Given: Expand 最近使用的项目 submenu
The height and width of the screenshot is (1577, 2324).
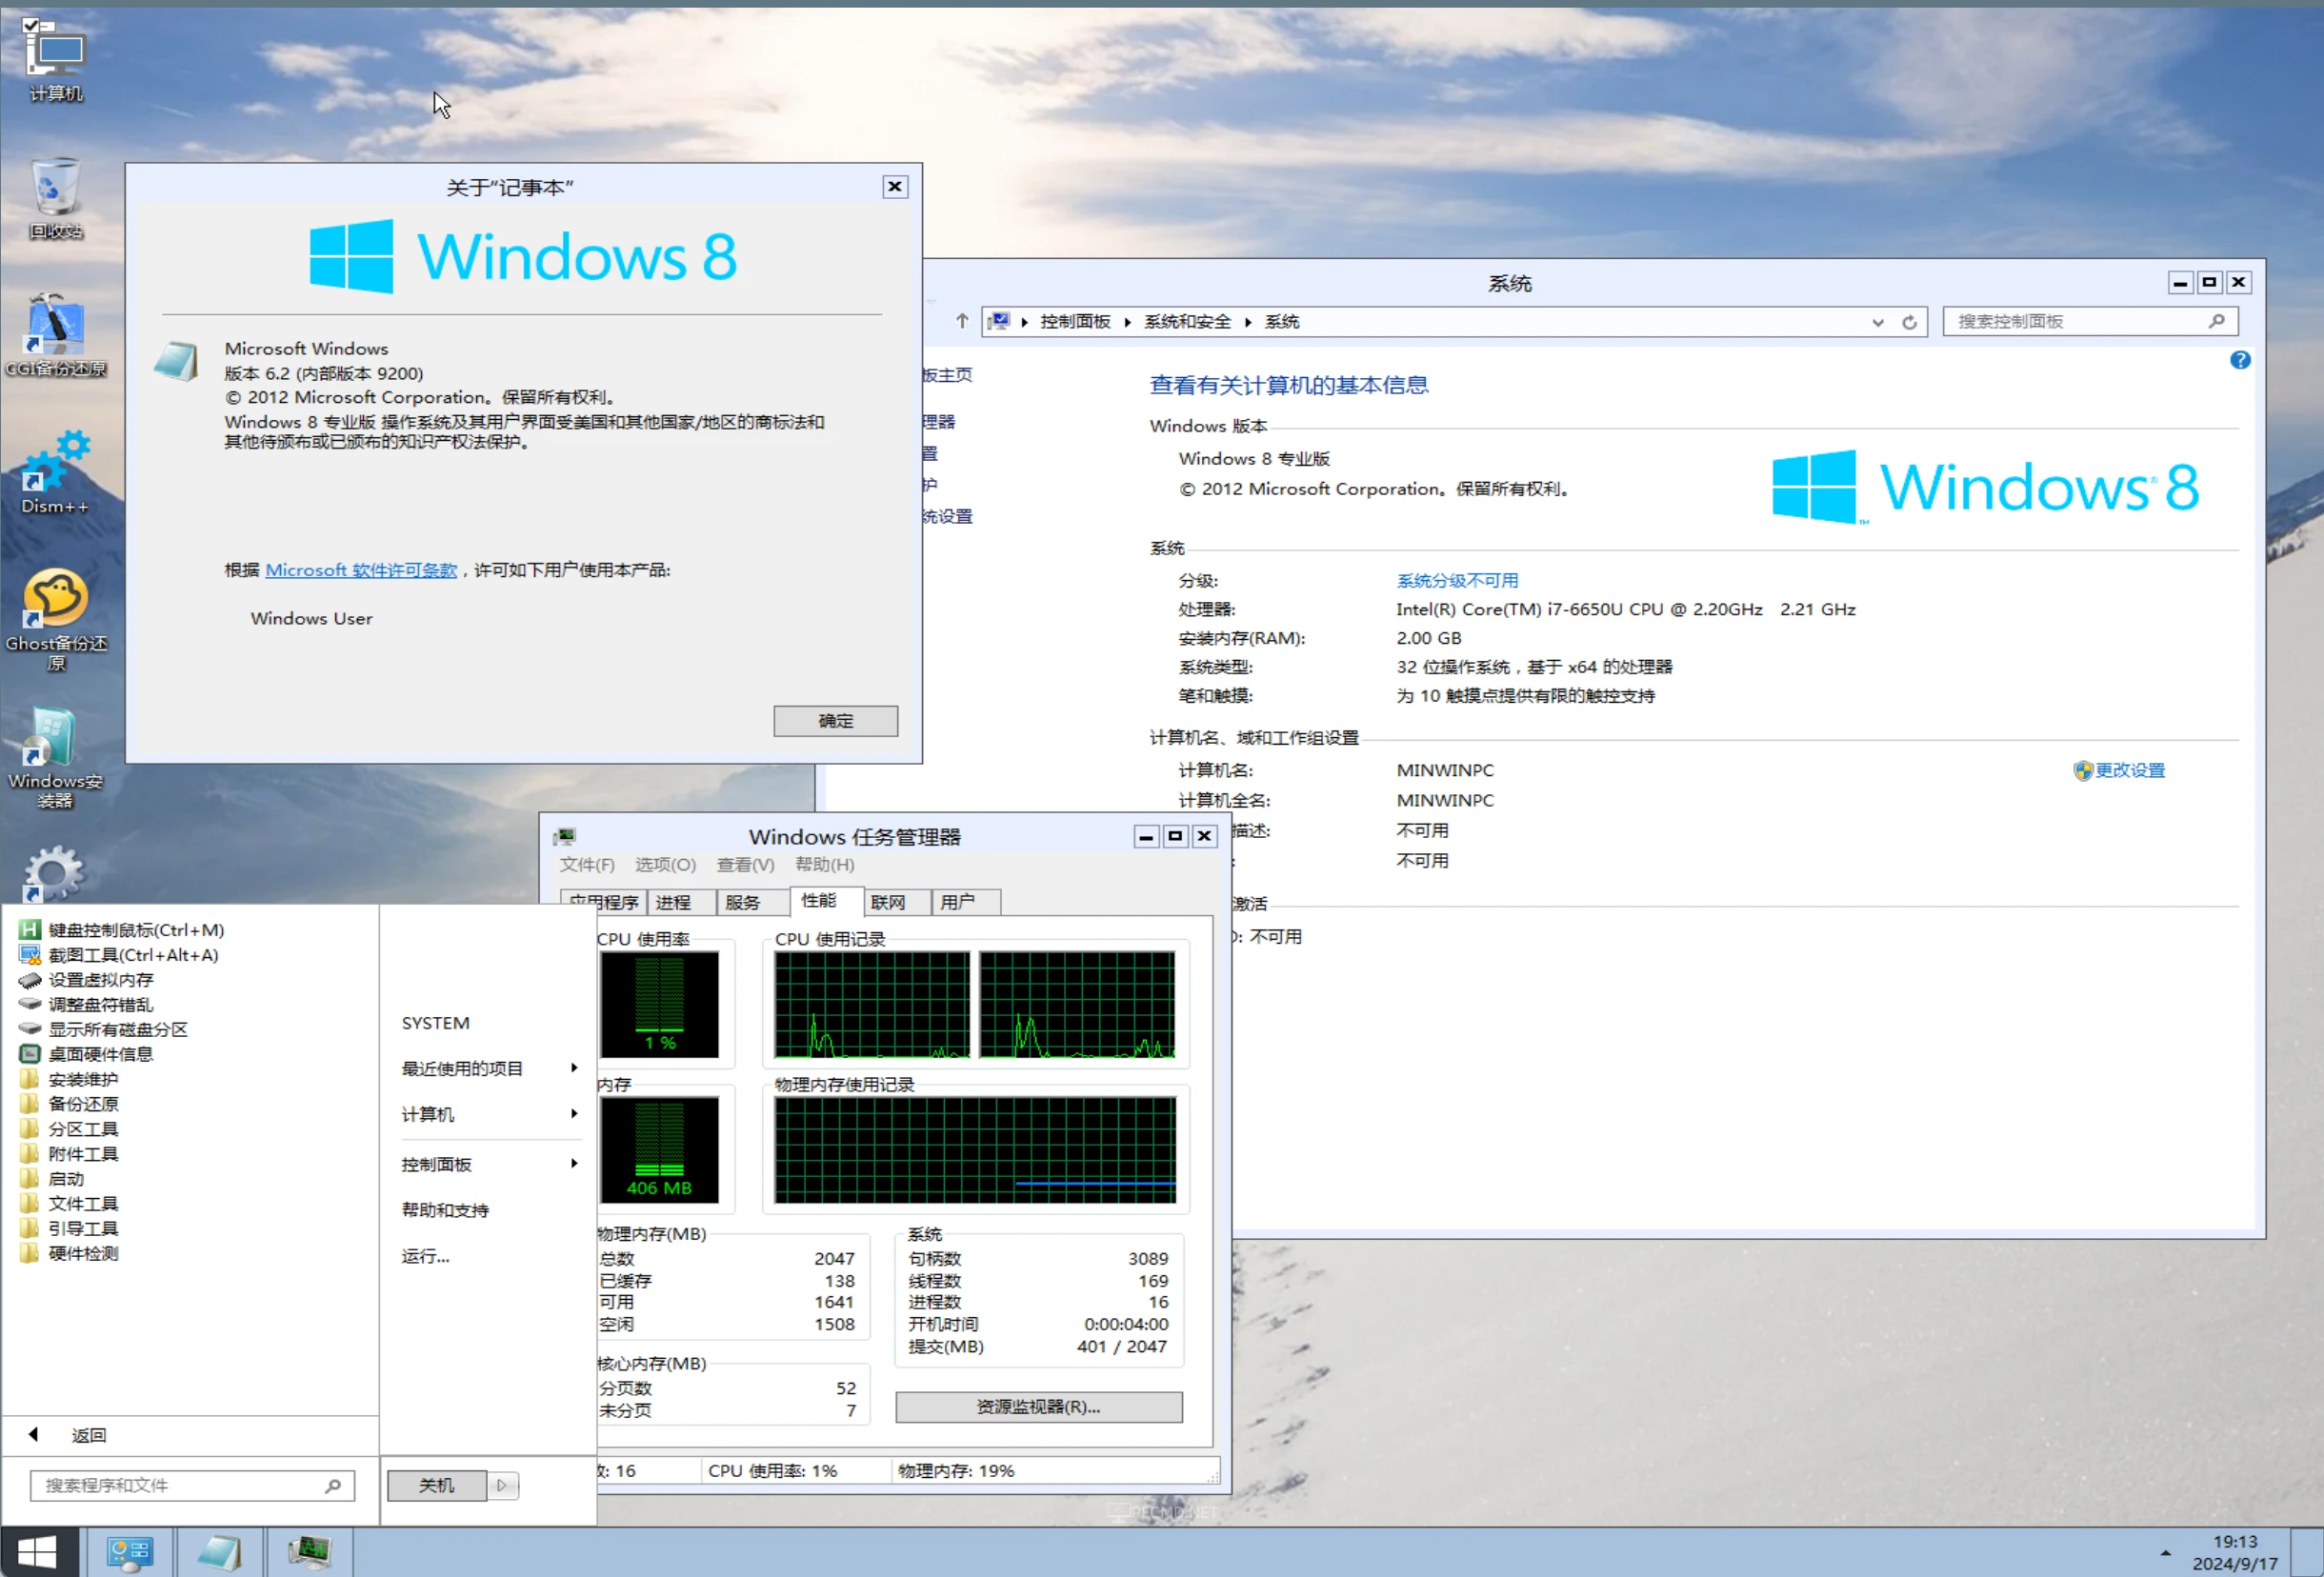Looking at the screenshot, I should 489,1069.
